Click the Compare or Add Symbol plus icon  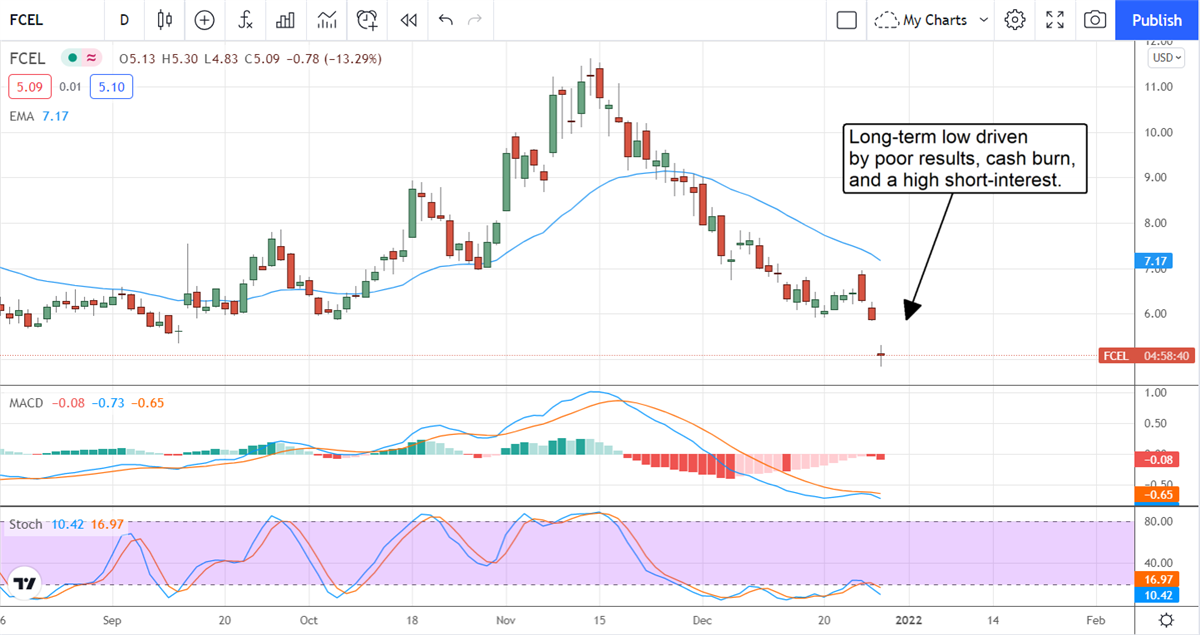(x=205, y=19)
